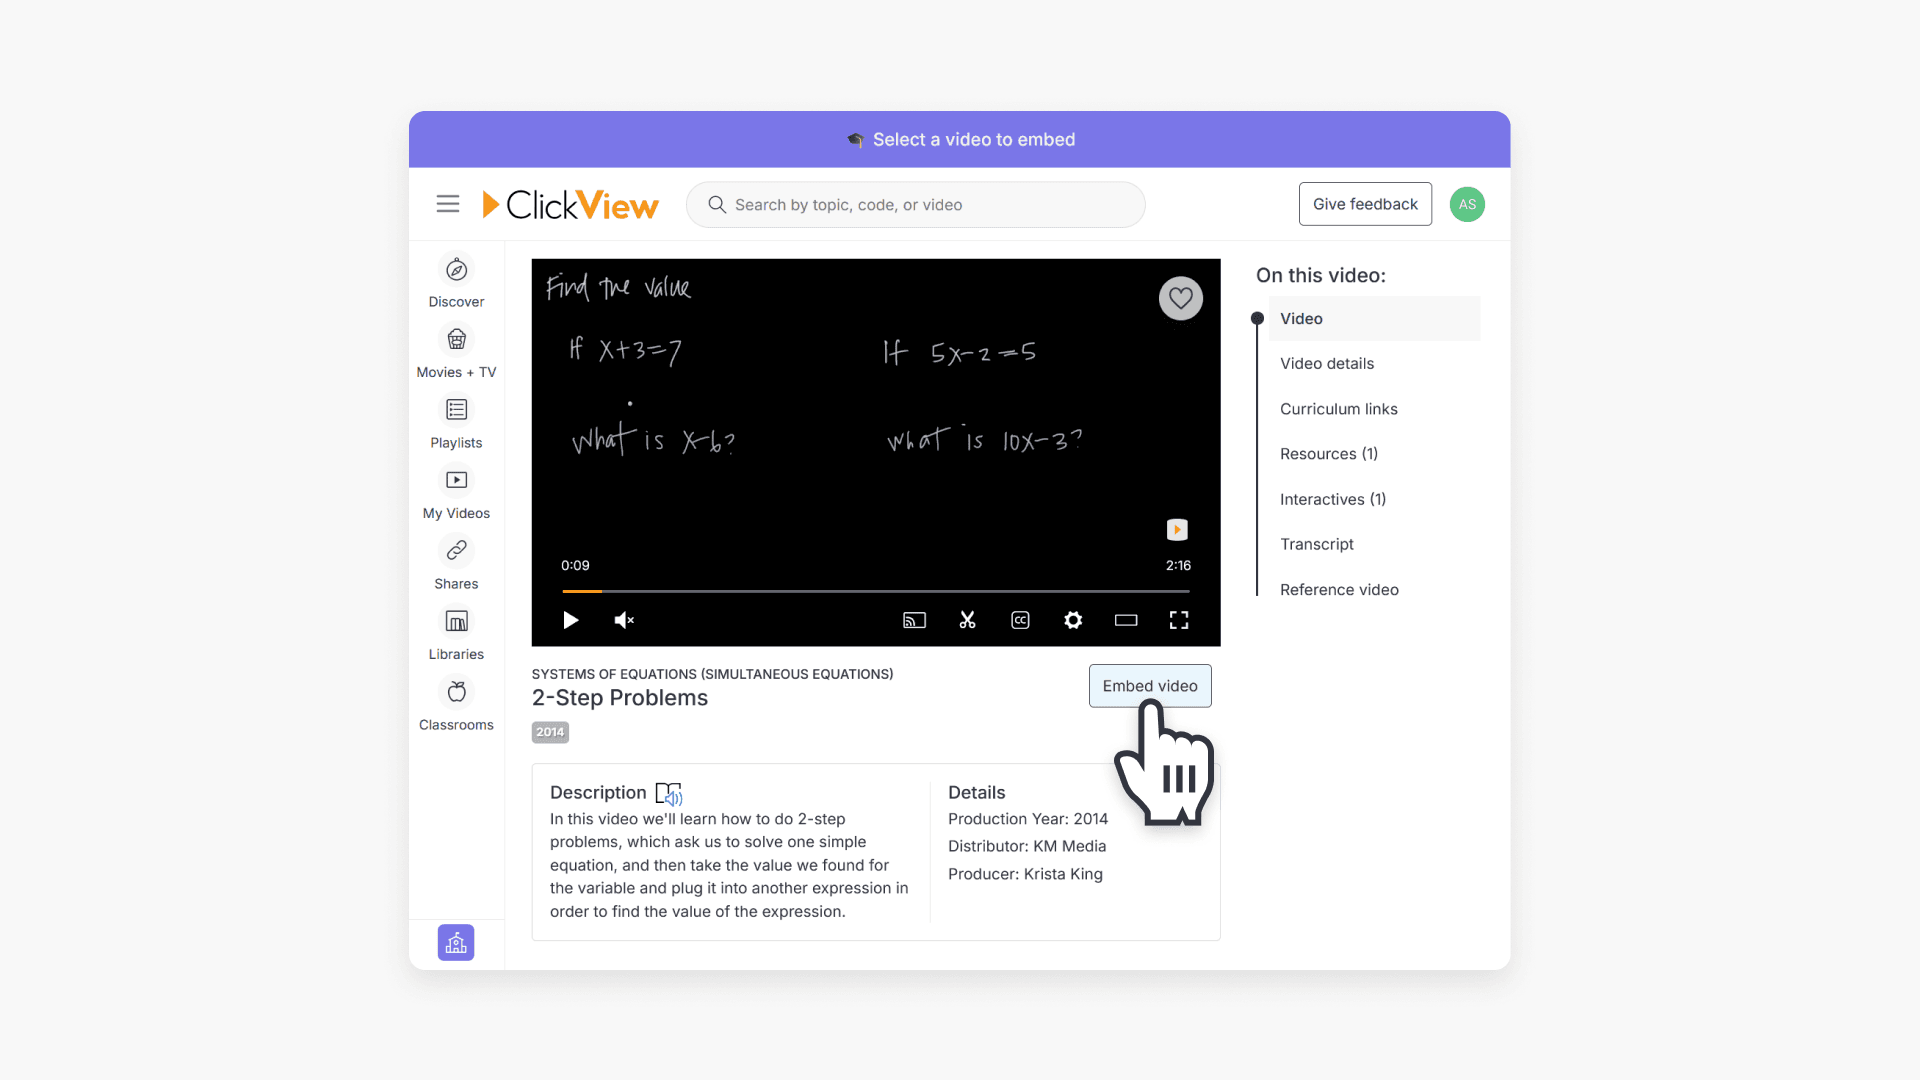Click the 2-Step Problems title
Image resolution: width=1920 pixels, height=1080 pixels.
click(620, 698)
